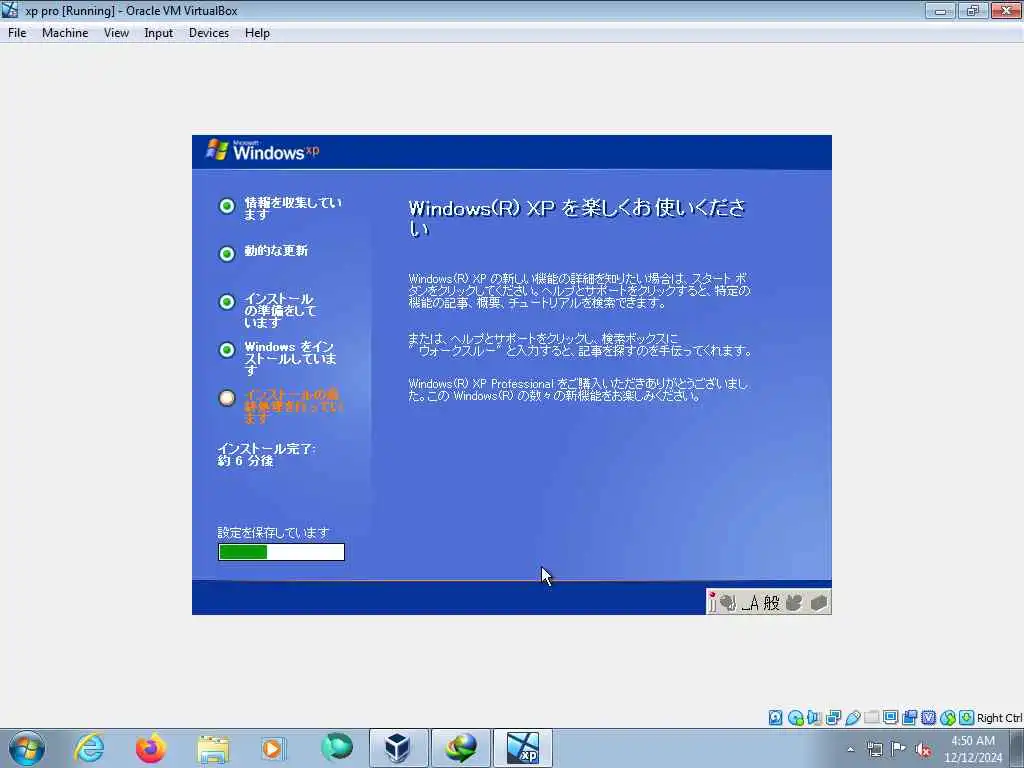This screenshot has width=1024, height=768.
Task: Click the '設定を保存しています' status text
Action: (x=274, y=532)
